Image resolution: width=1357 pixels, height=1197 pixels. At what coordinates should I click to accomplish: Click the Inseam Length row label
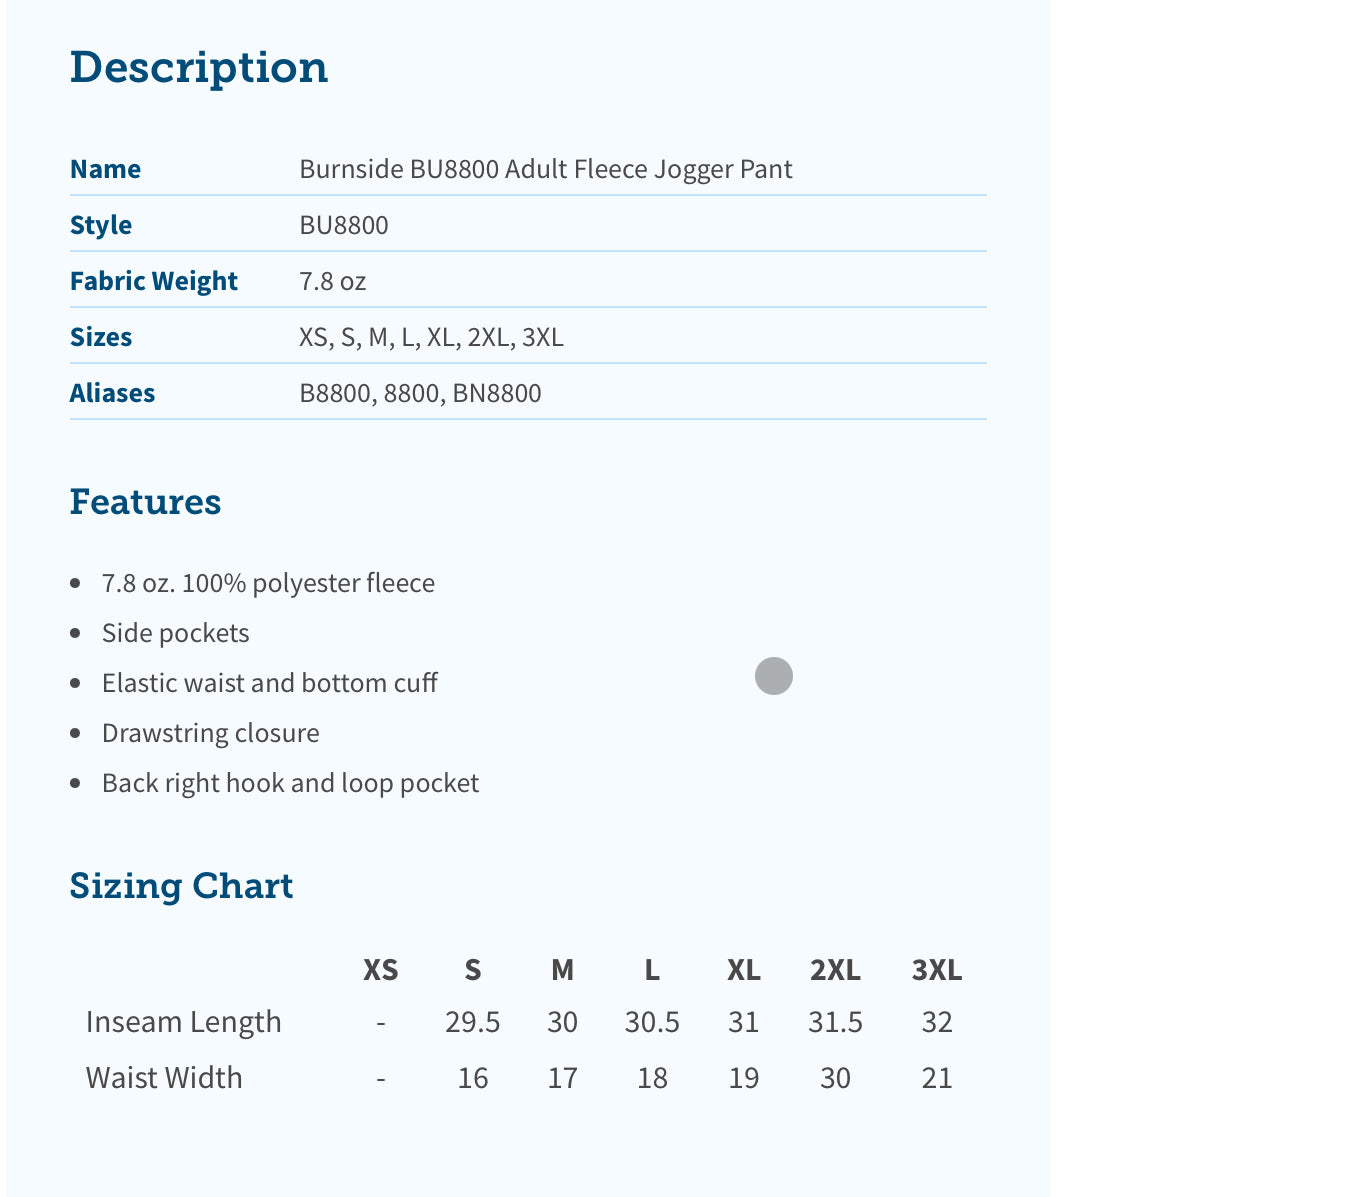click(184, 1022)
